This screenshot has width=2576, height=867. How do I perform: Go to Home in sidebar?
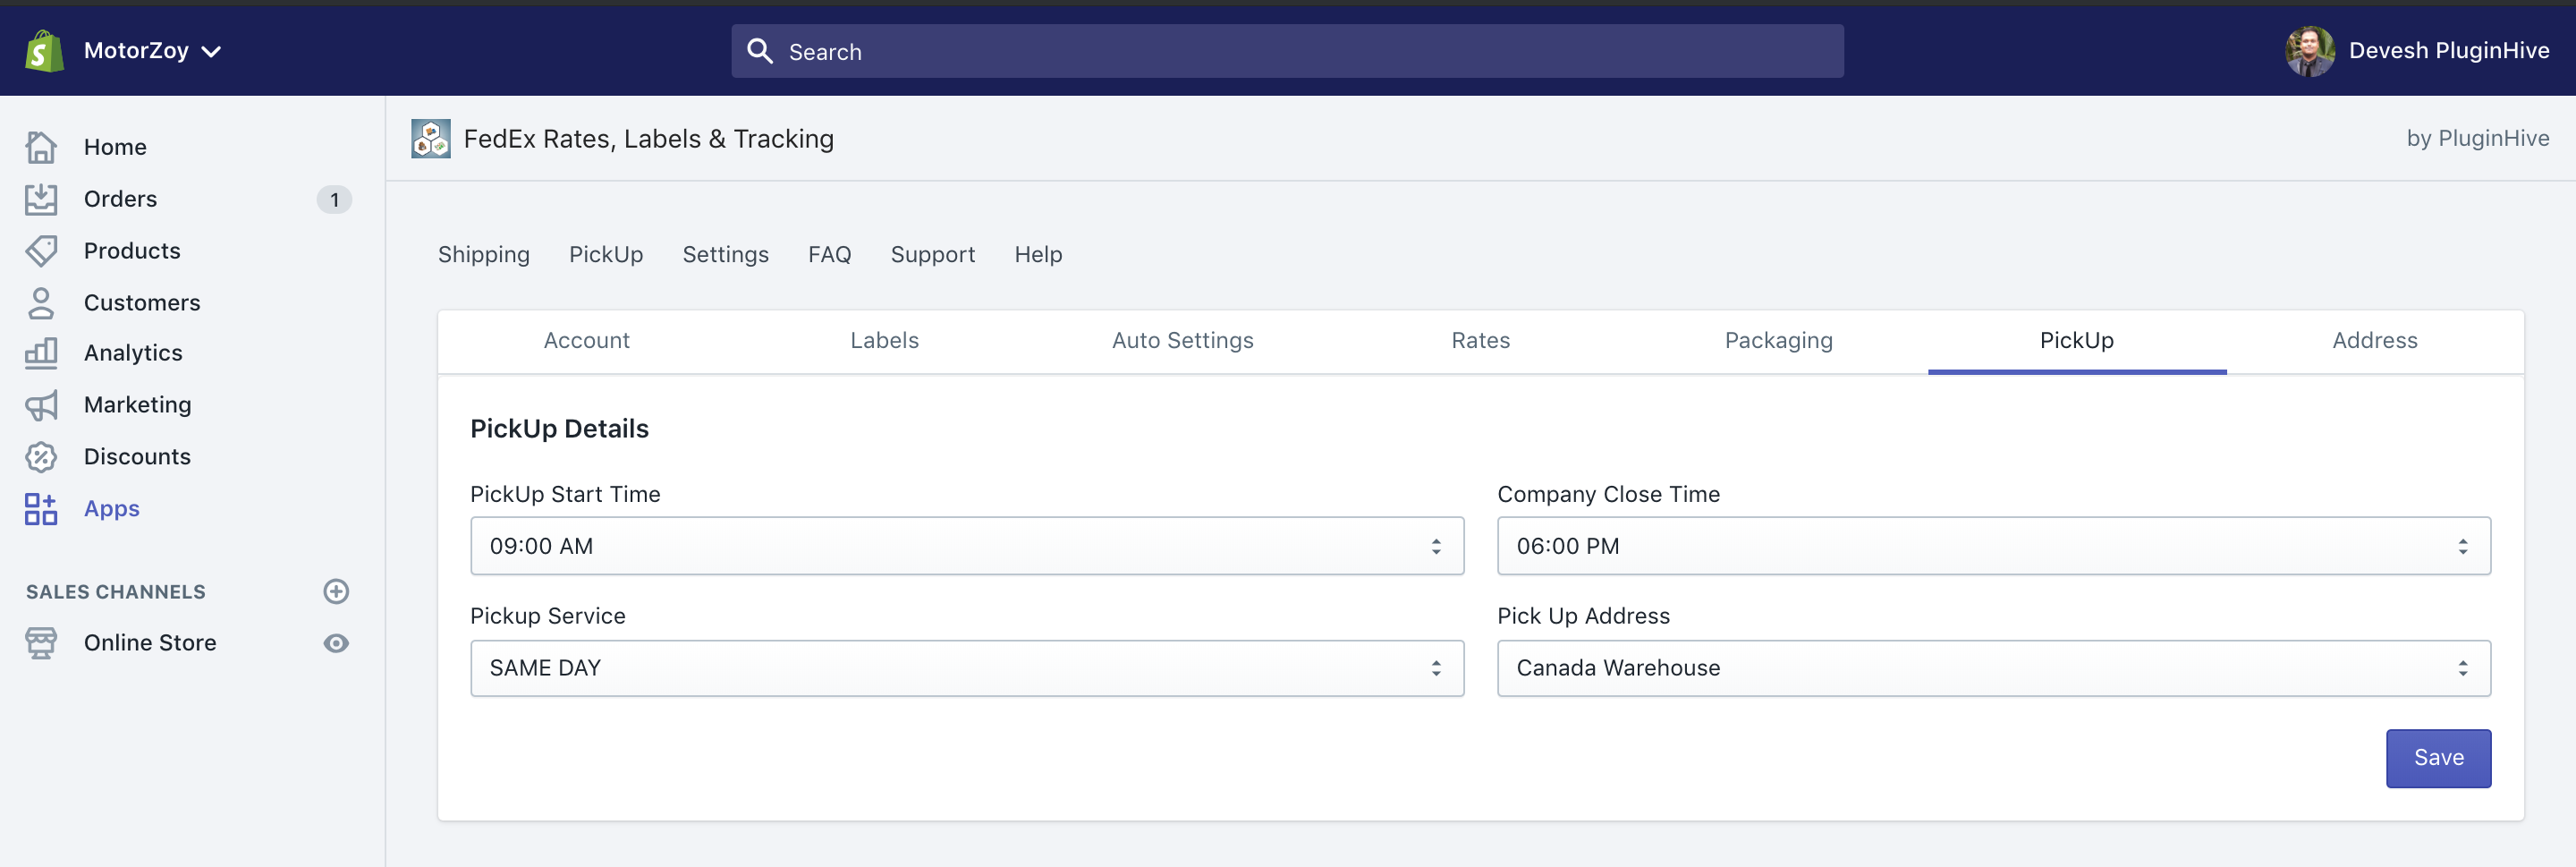[115, 147]
